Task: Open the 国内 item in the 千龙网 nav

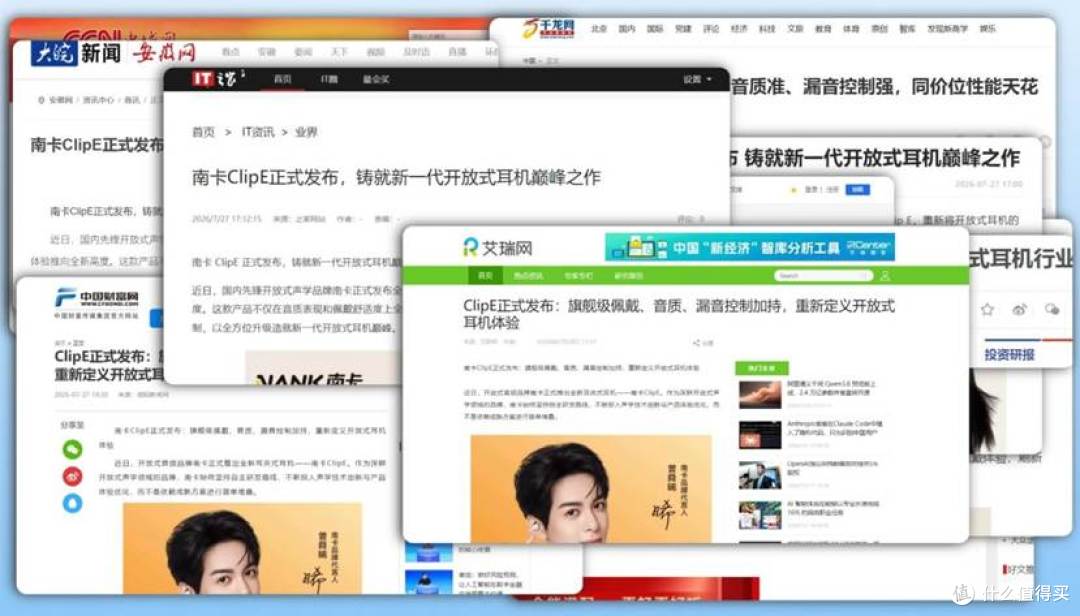Action: [x=627, y=29]
